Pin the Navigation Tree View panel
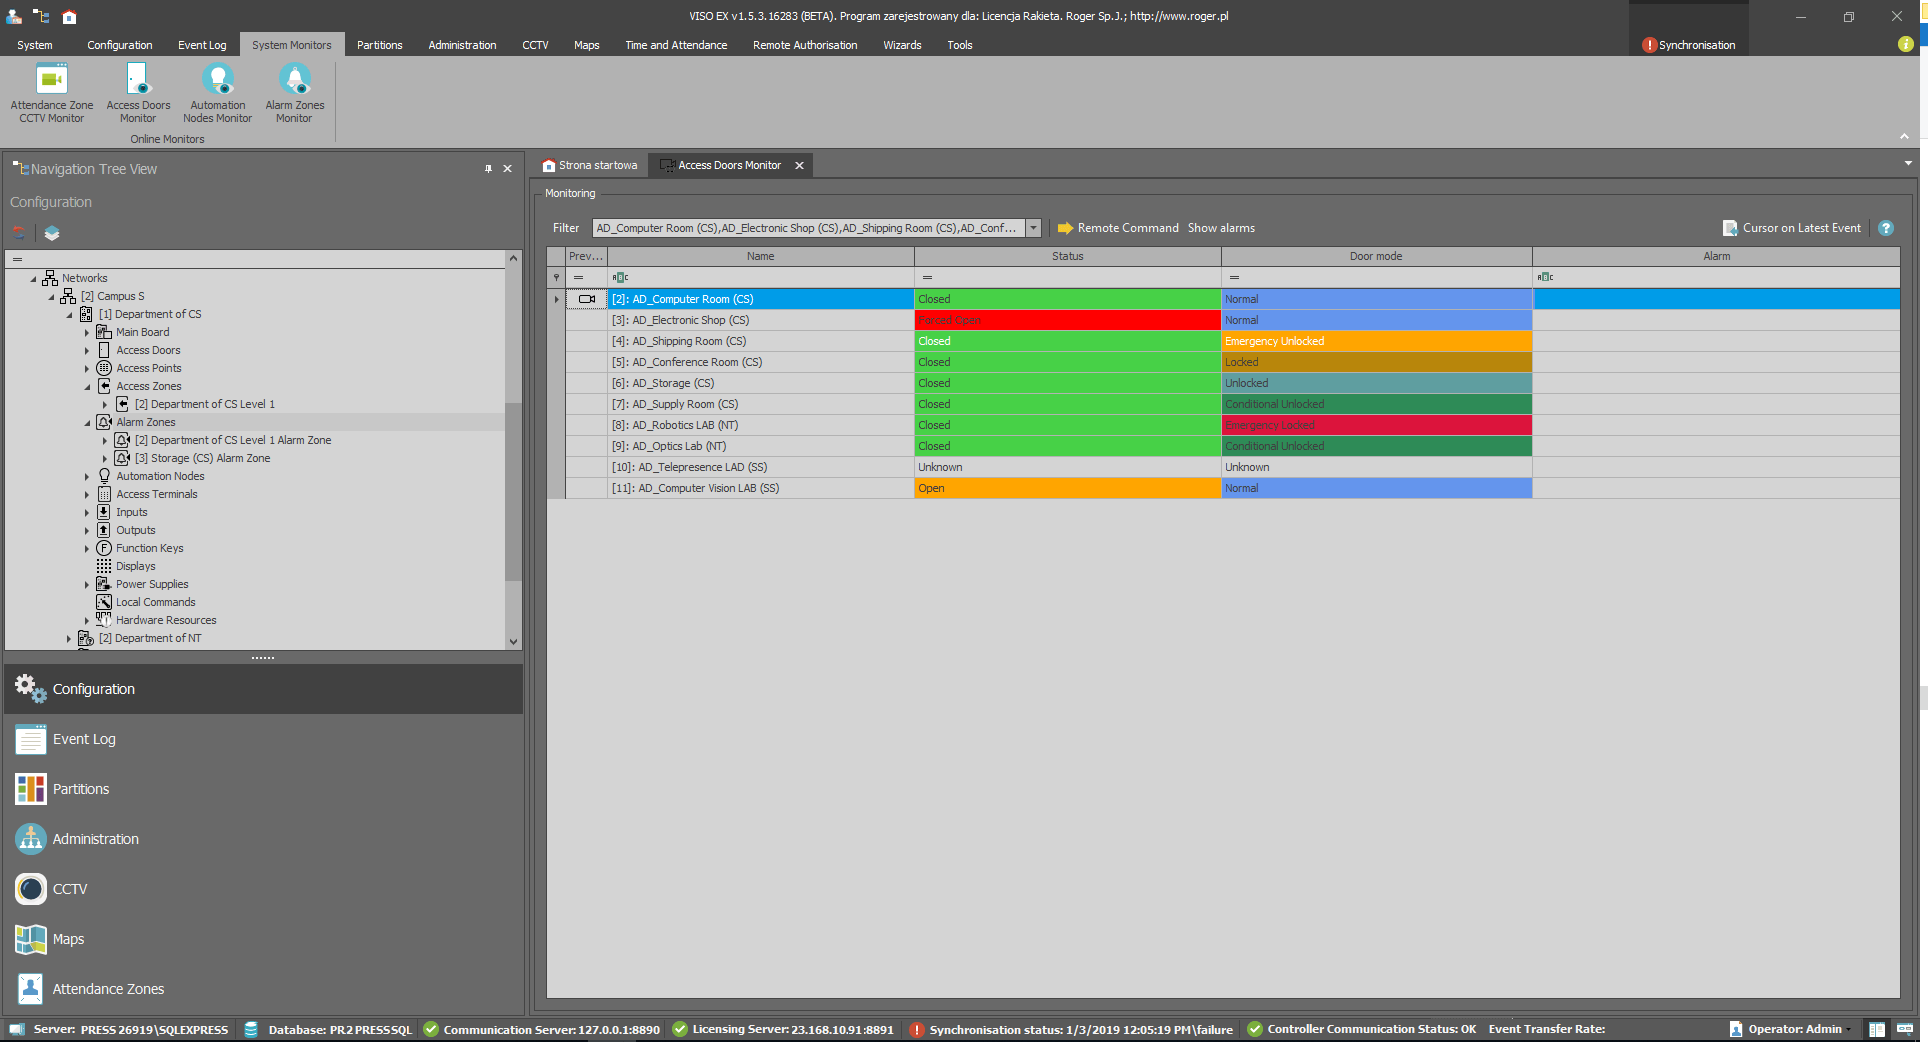The height and width of the screenshot is (1042, 1928). tap(488, 169)
